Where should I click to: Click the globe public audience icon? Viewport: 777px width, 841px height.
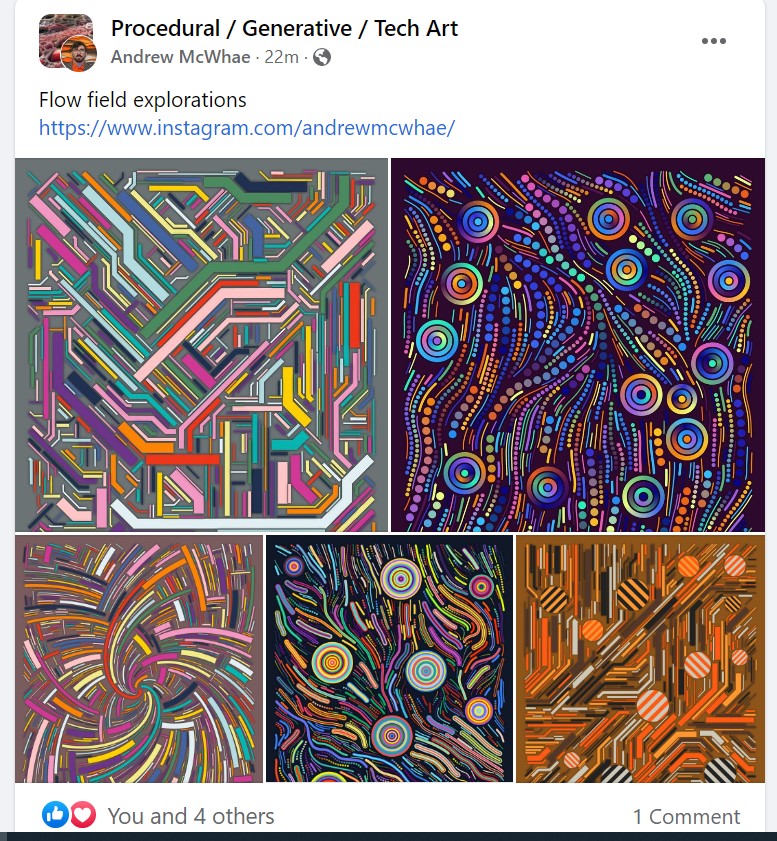click(x=322, y=57)
